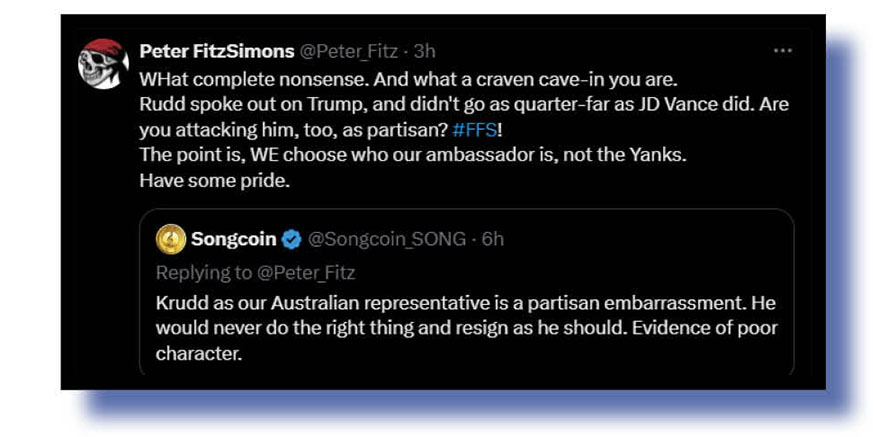This screenshot has height=437, width=879.
Task: Click the blue verified badge beside Songcoin
Action: click(291, 239)
